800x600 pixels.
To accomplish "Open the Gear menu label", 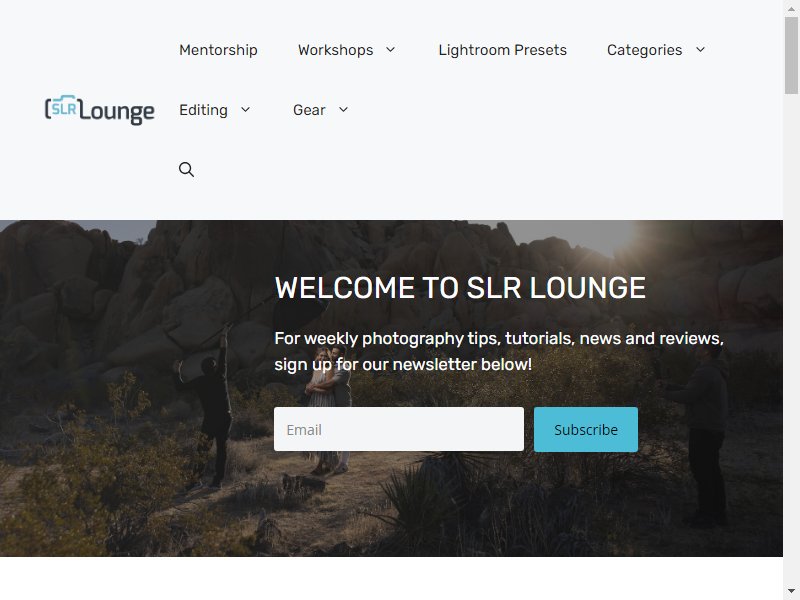I will (x=309, y=110).
